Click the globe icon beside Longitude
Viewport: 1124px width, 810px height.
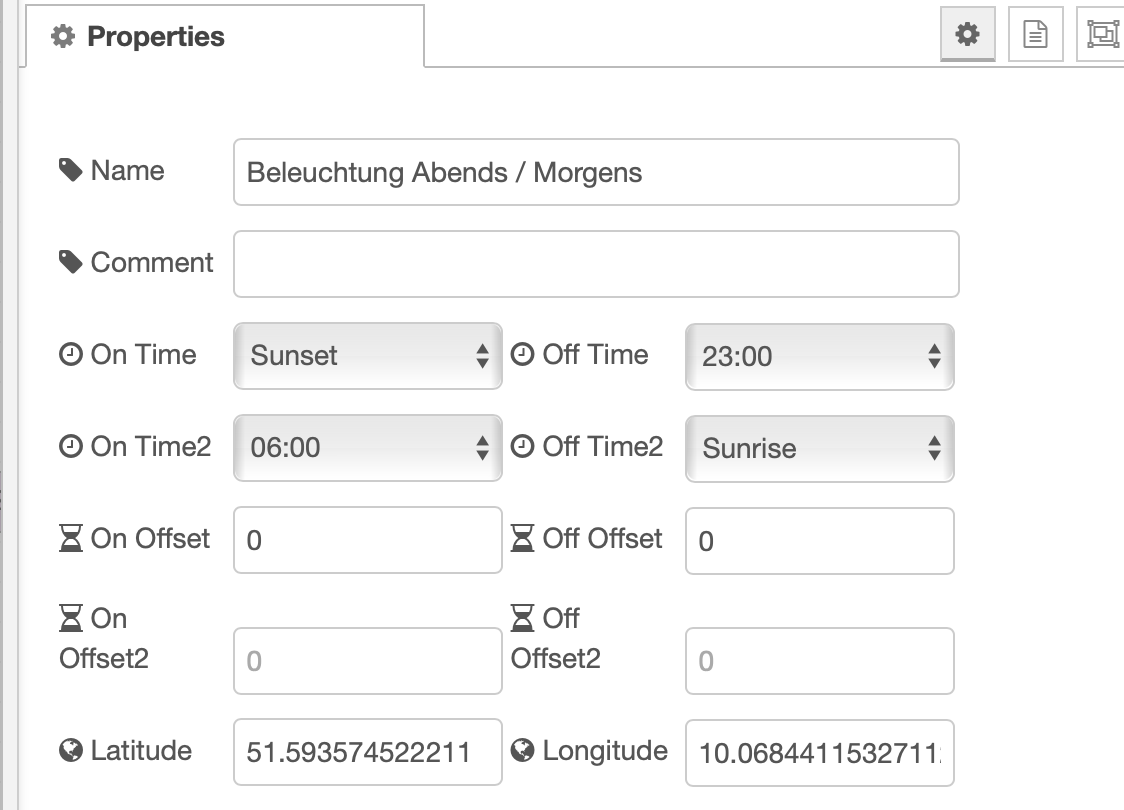click(522, 750)
